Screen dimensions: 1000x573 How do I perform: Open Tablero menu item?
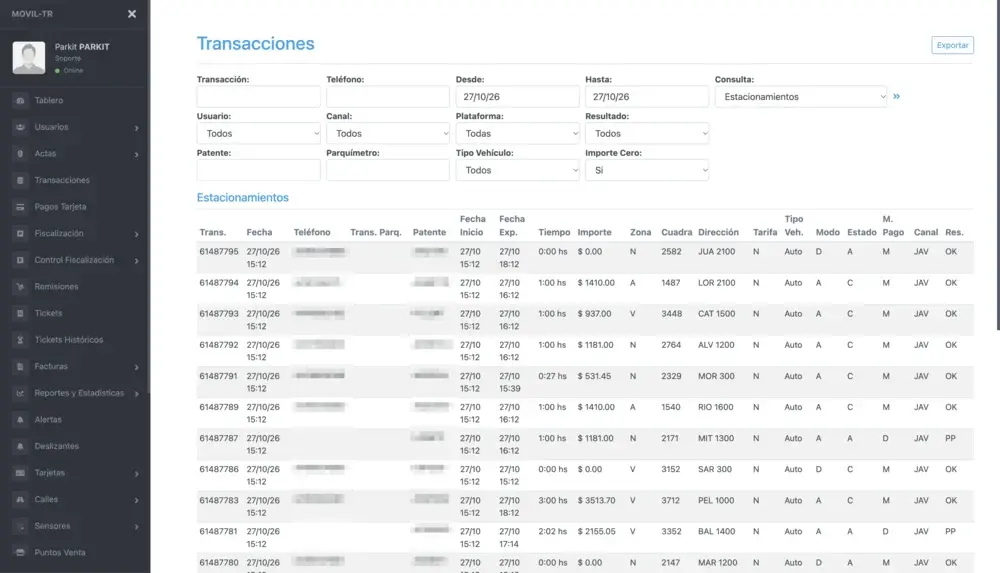48,100
